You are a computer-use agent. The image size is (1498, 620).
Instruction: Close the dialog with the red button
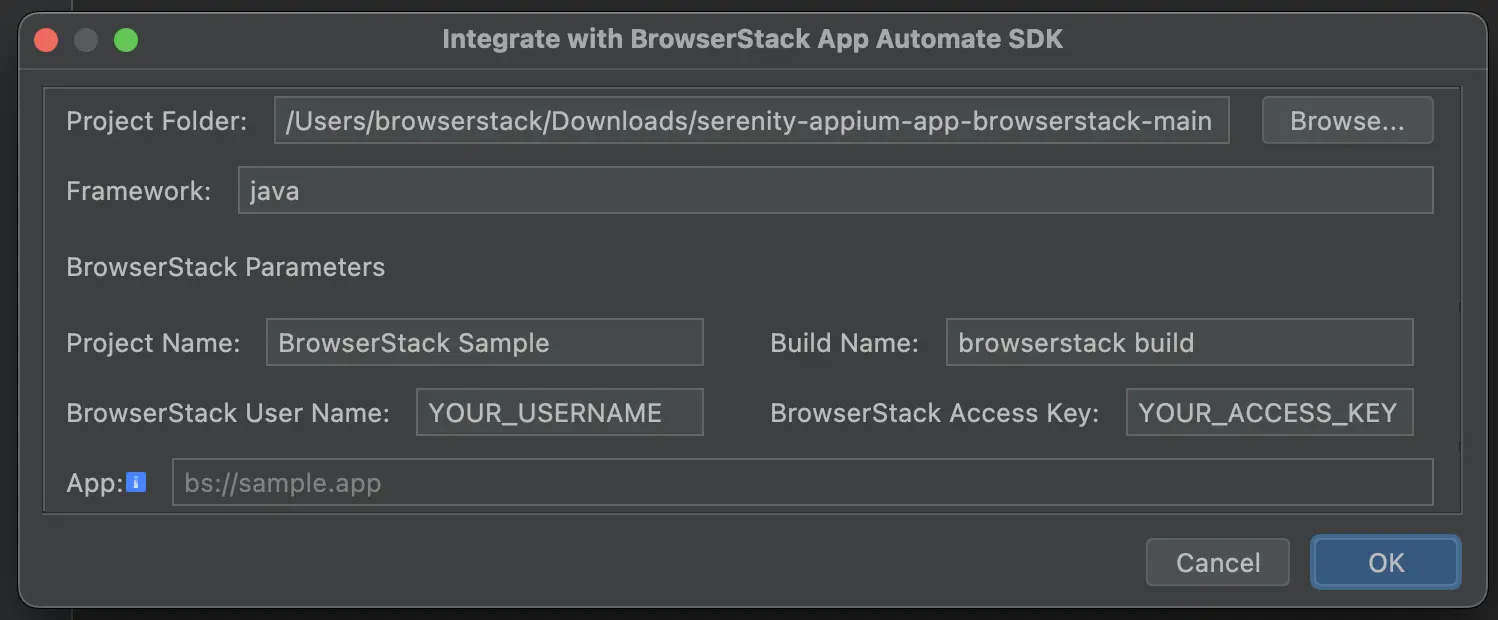click(x=46, y=40)
